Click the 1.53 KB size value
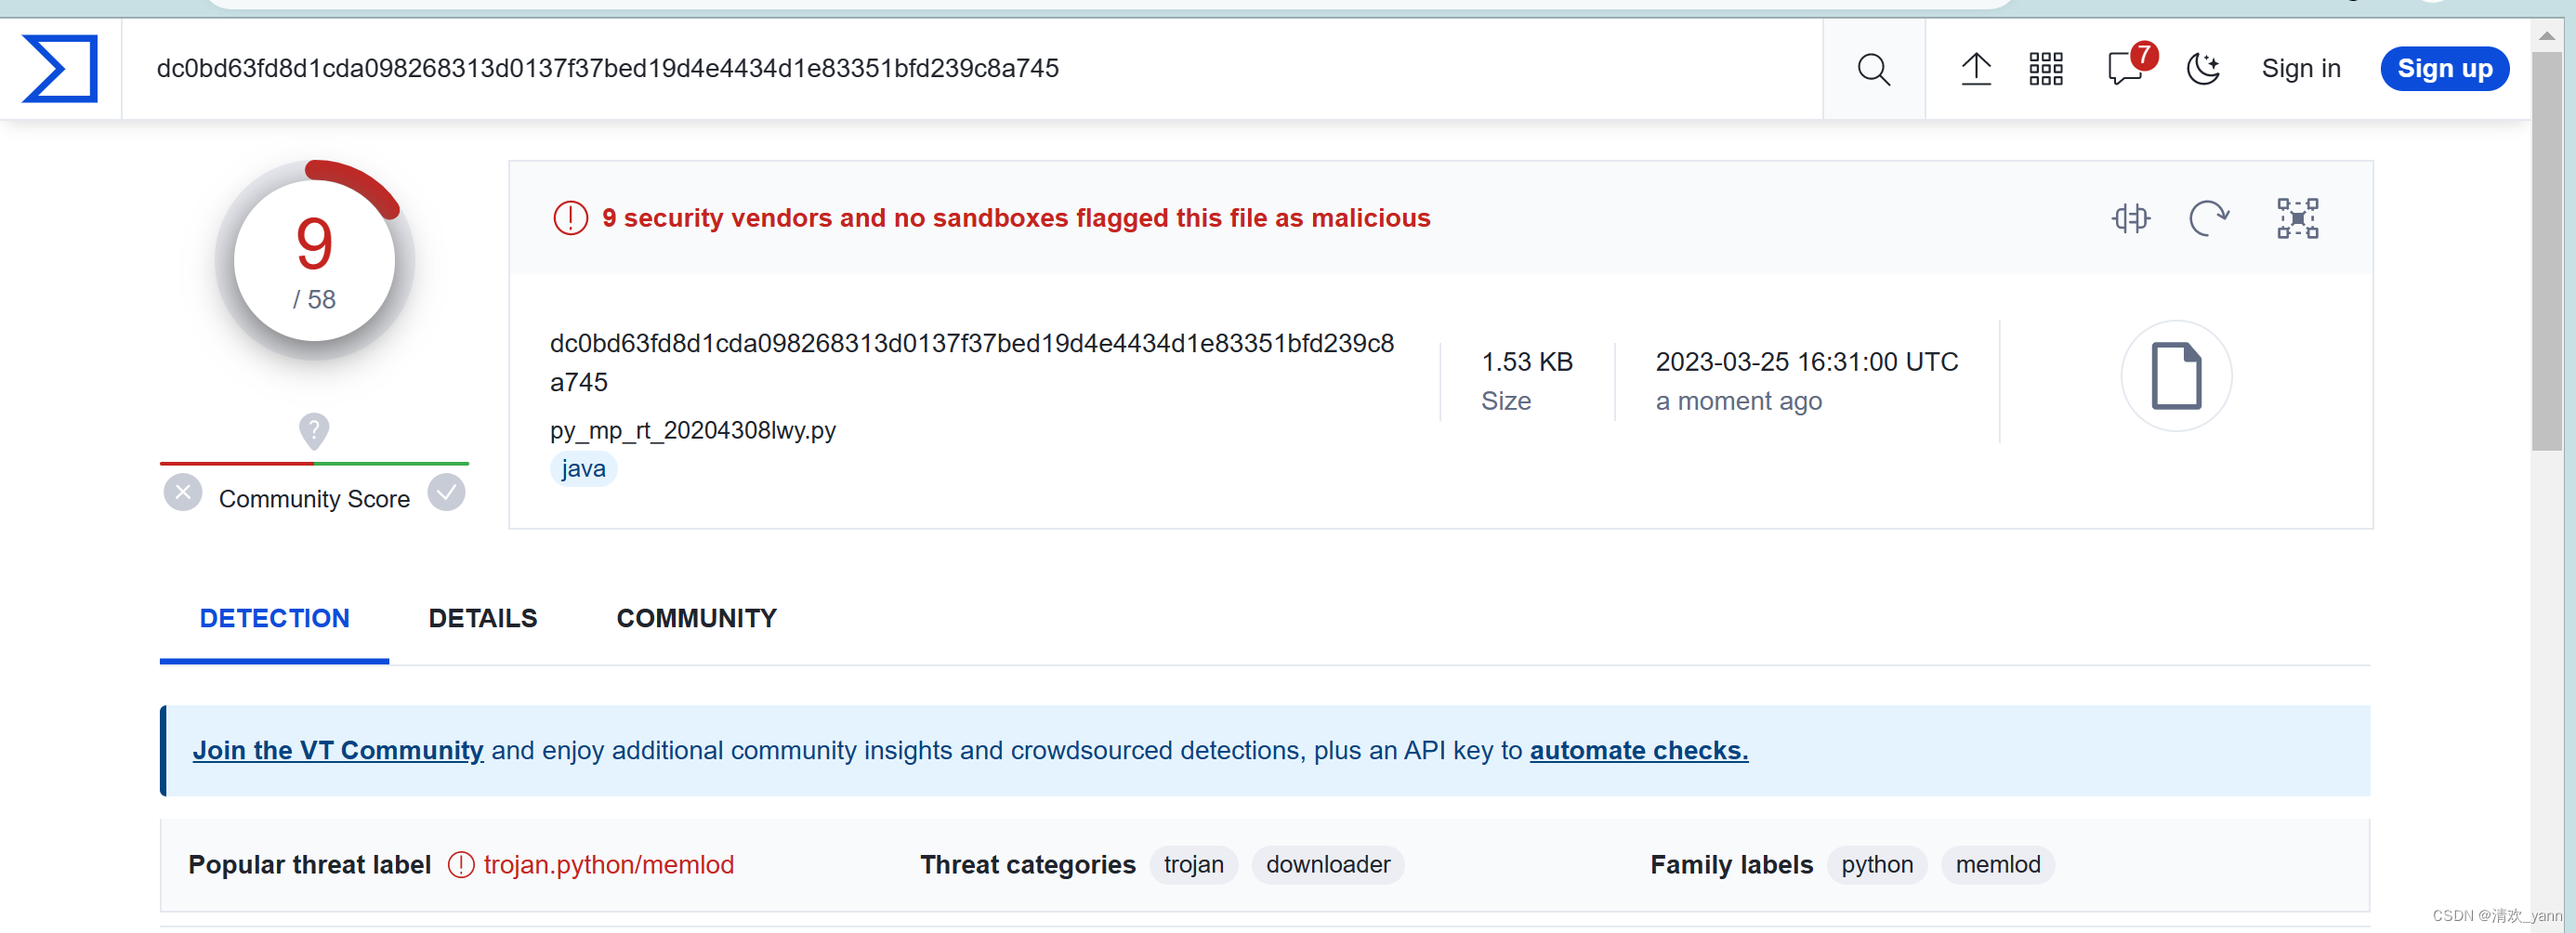Image resolution: width=2576 pixels, height=933 pixels. 1526,361
